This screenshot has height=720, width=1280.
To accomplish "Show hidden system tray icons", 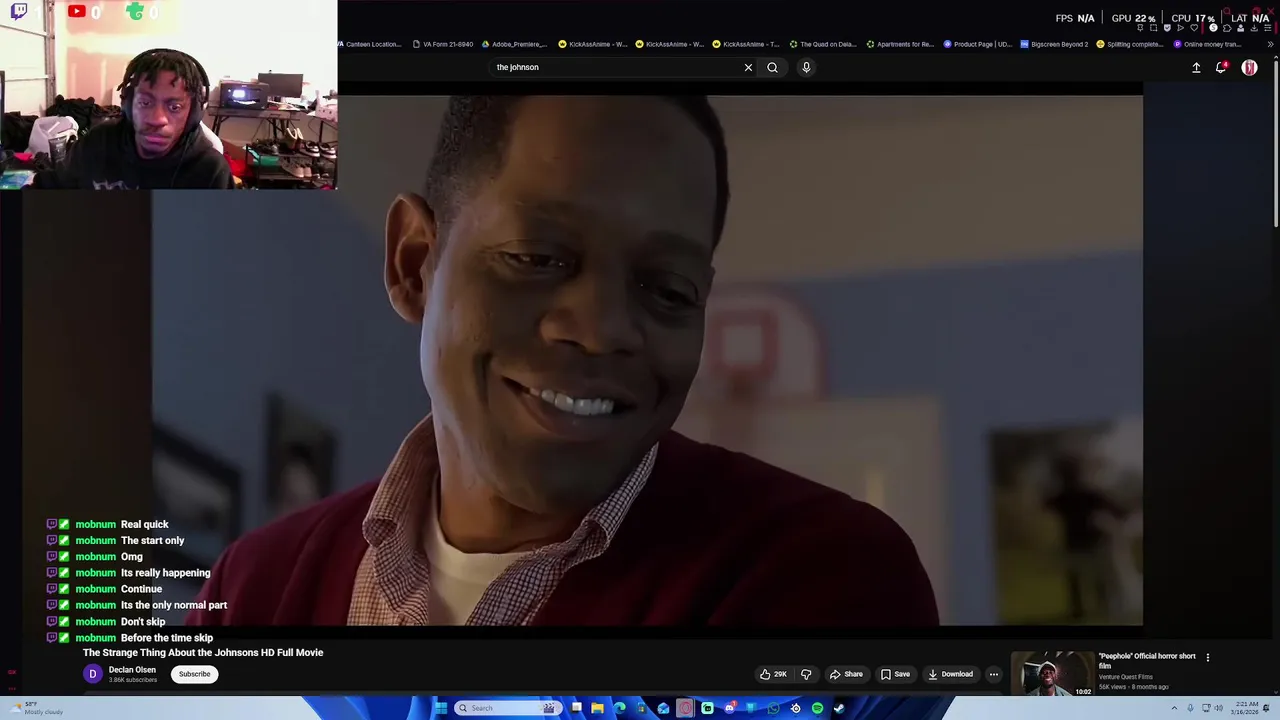I will (x=1174, y=708).
